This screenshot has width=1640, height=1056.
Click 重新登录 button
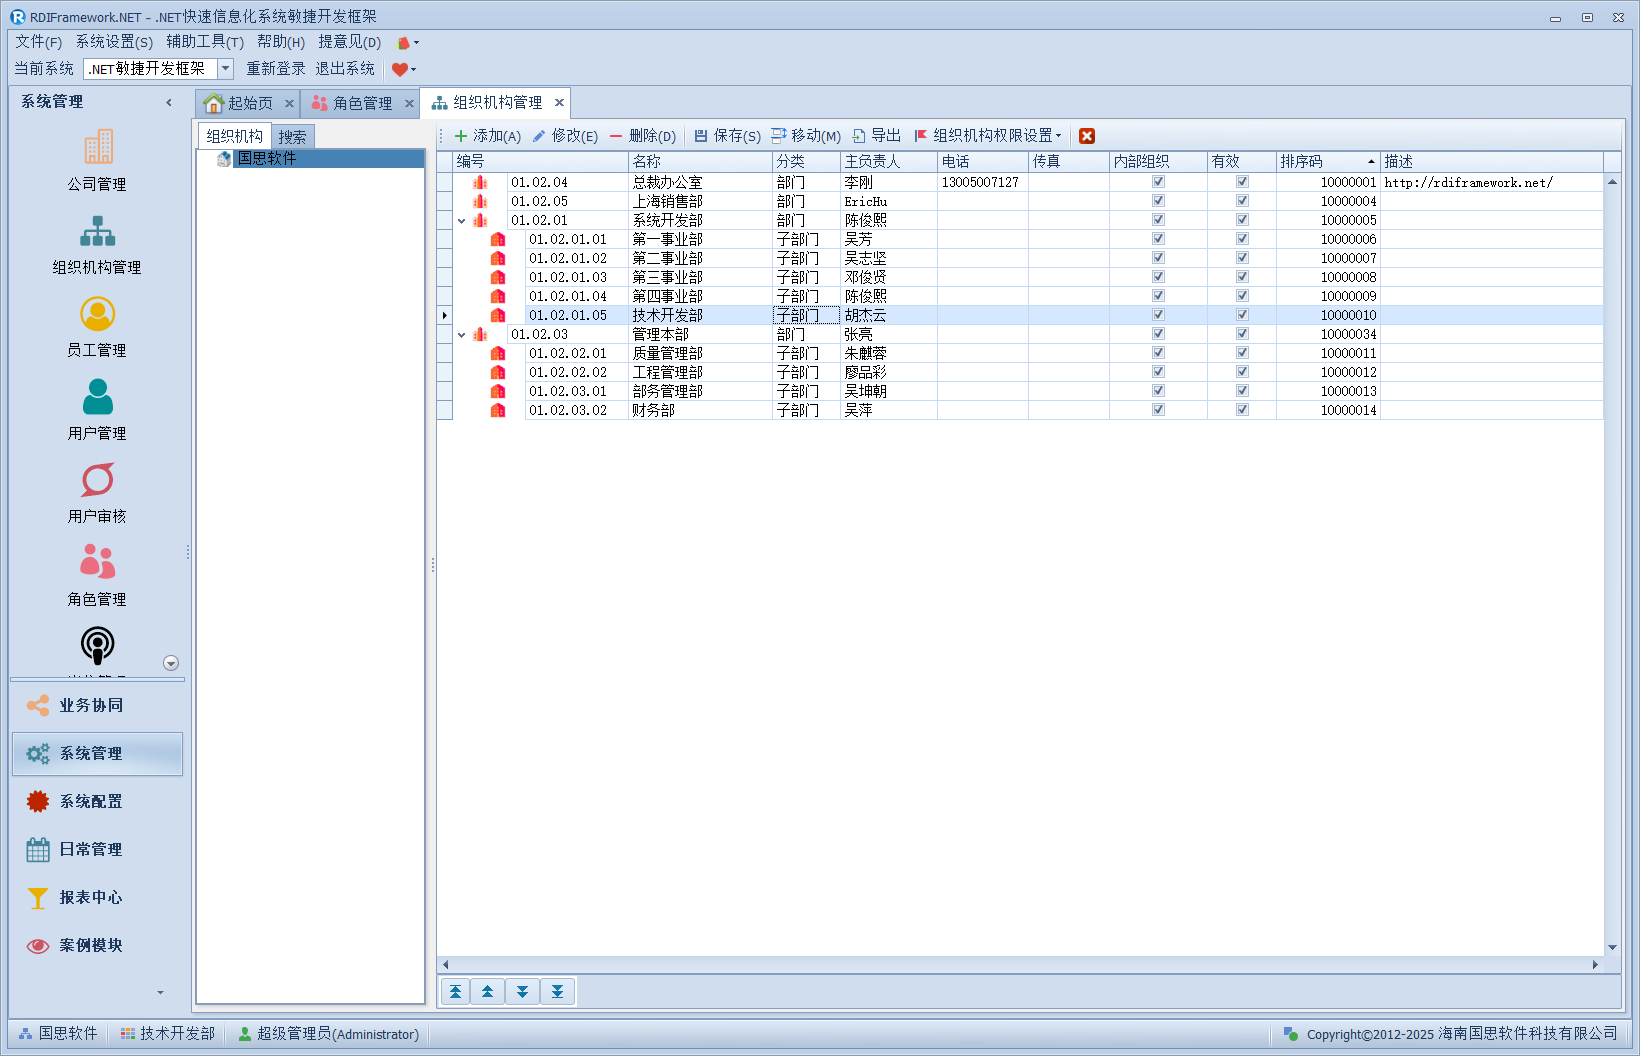click(x=276, y=69)
